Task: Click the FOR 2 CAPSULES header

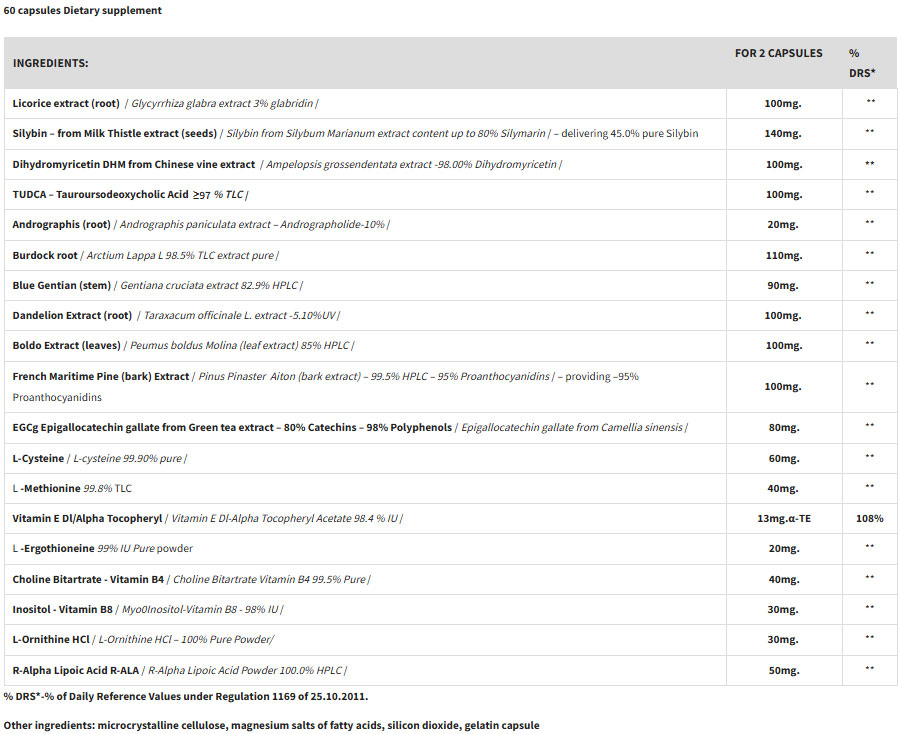Action: 778,53
